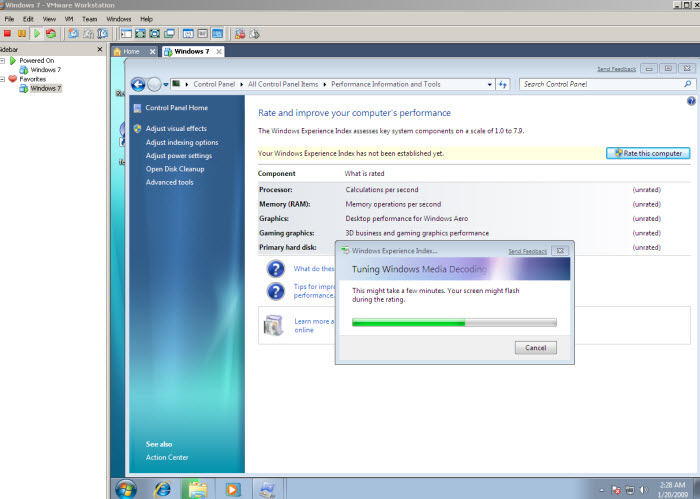Click the Performance Information taskbar icon
Viewport: 700px width, 499px height.
coord(268,490)
